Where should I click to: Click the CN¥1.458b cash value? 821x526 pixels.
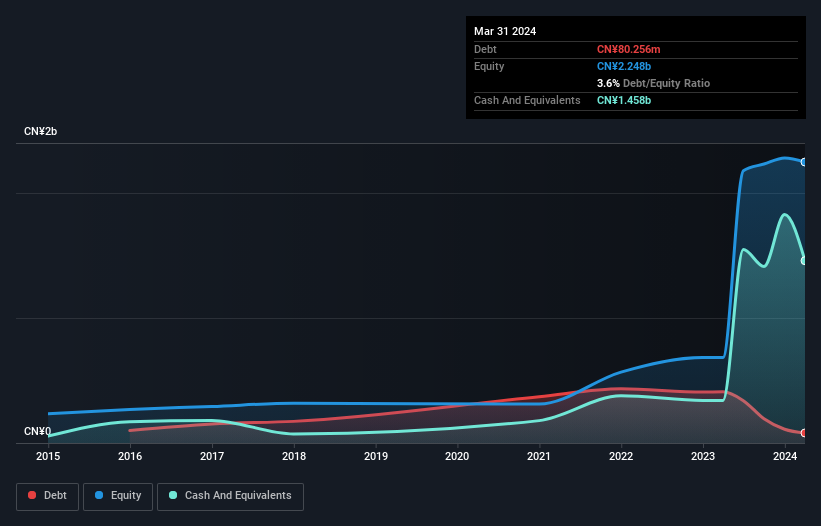click(624, 100)
